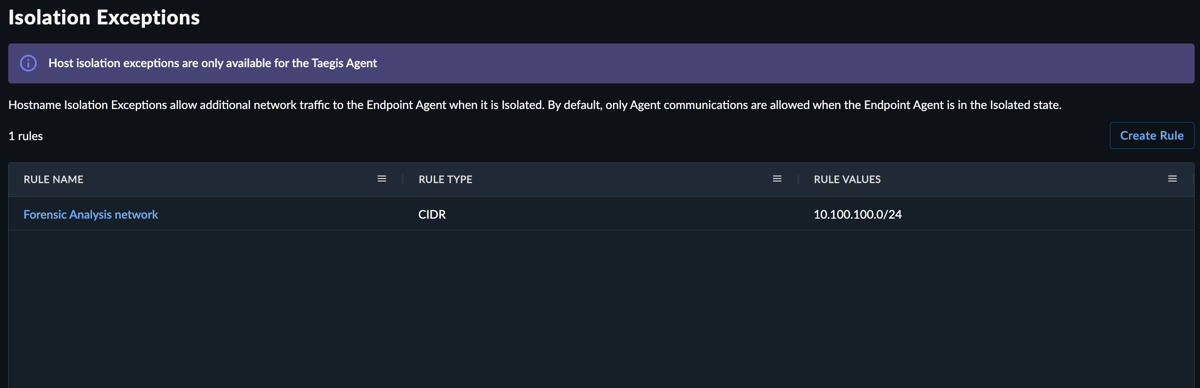1200x388 pixels.
Task: Select the CIDR rule type cell
Action: pos(432,214)
